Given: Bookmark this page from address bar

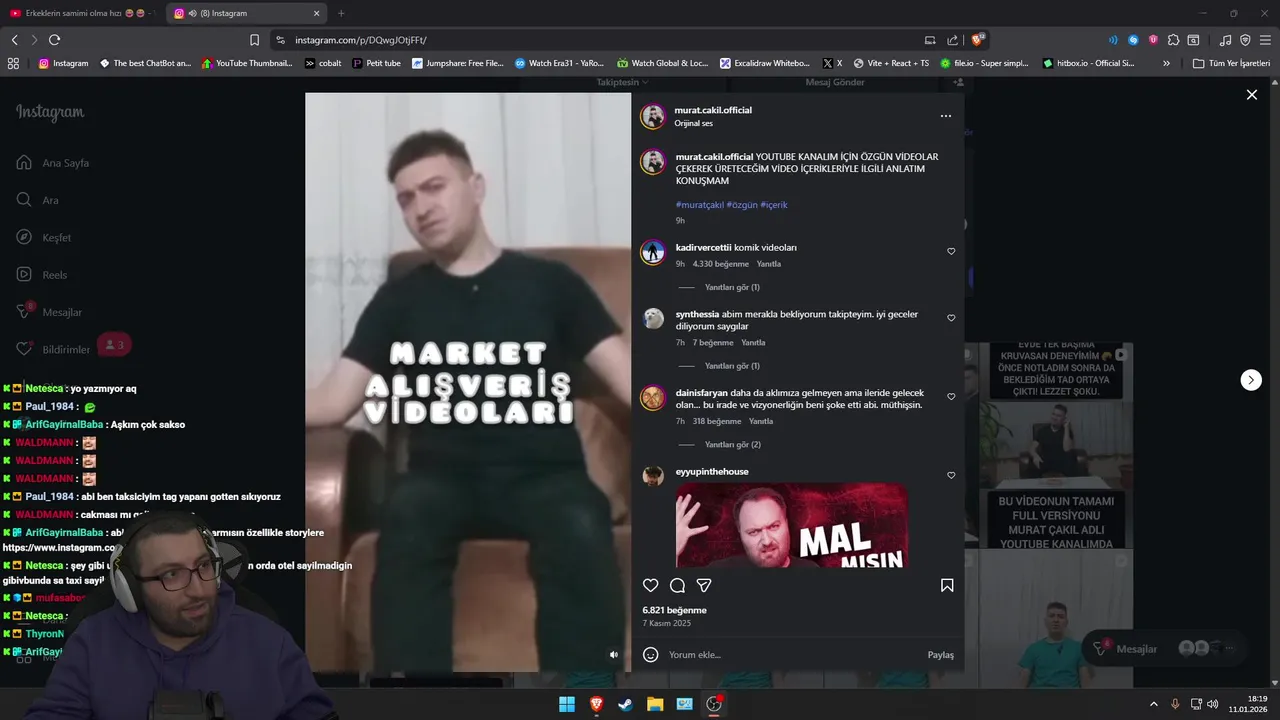Looking at the screenshot, I should click(254, 40).
